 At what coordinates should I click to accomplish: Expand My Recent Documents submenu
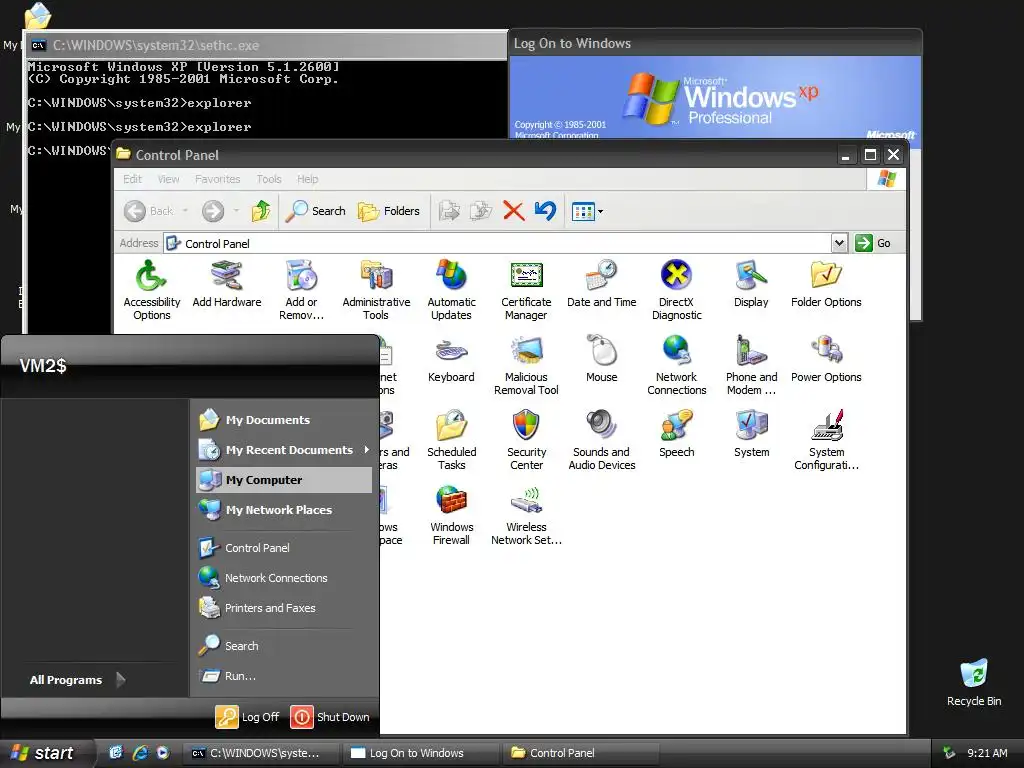point(284,450)
